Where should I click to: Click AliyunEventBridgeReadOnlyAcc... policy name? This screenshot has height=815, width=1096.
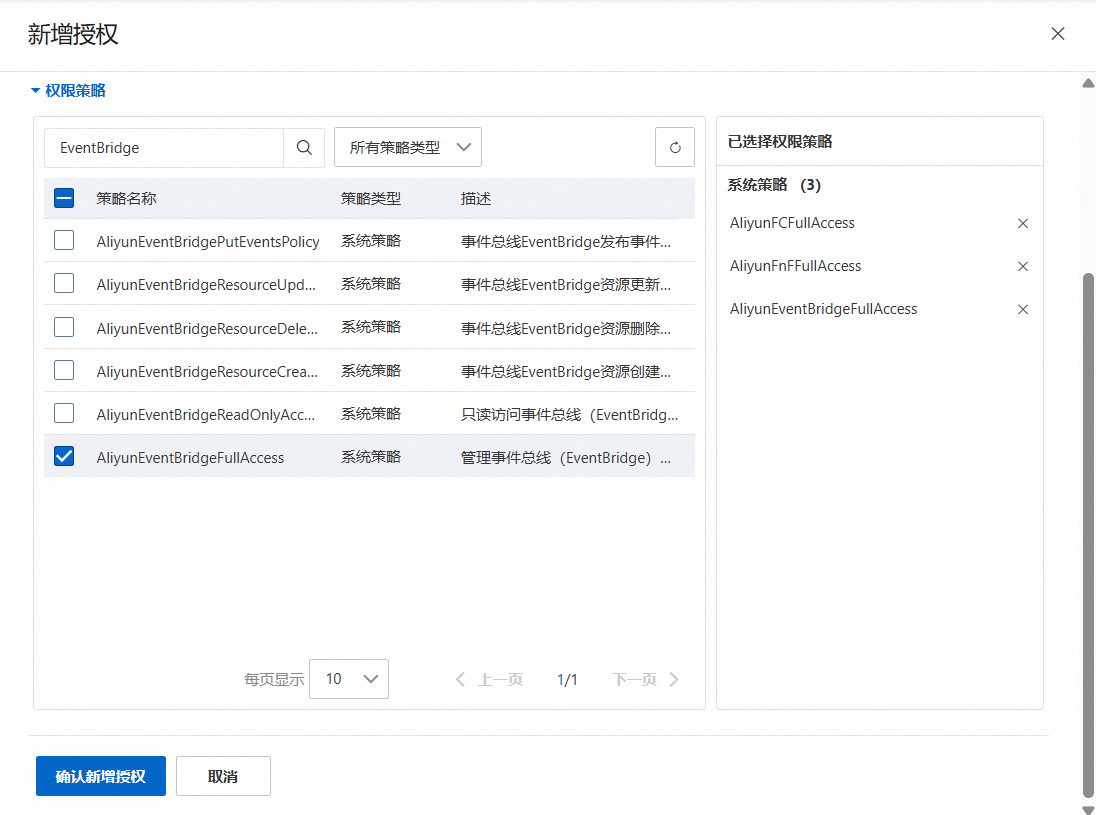point(206,414)
